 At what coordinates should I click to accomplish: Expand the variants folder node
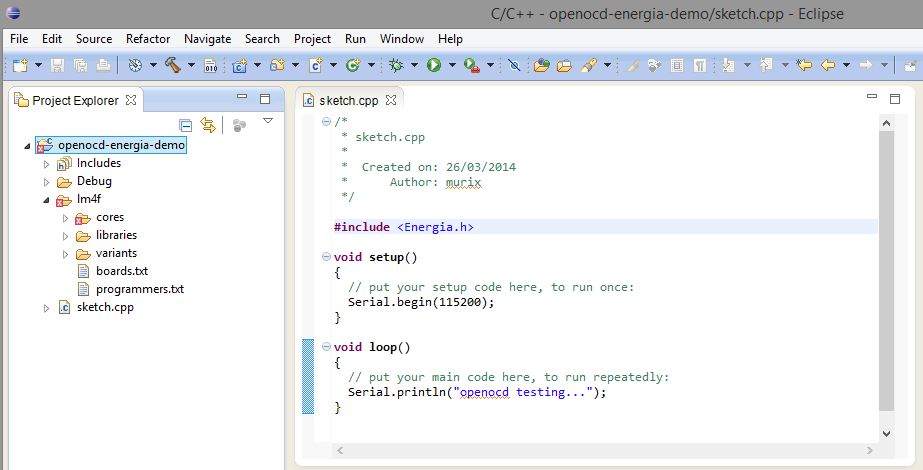click(x=65, y=254)
